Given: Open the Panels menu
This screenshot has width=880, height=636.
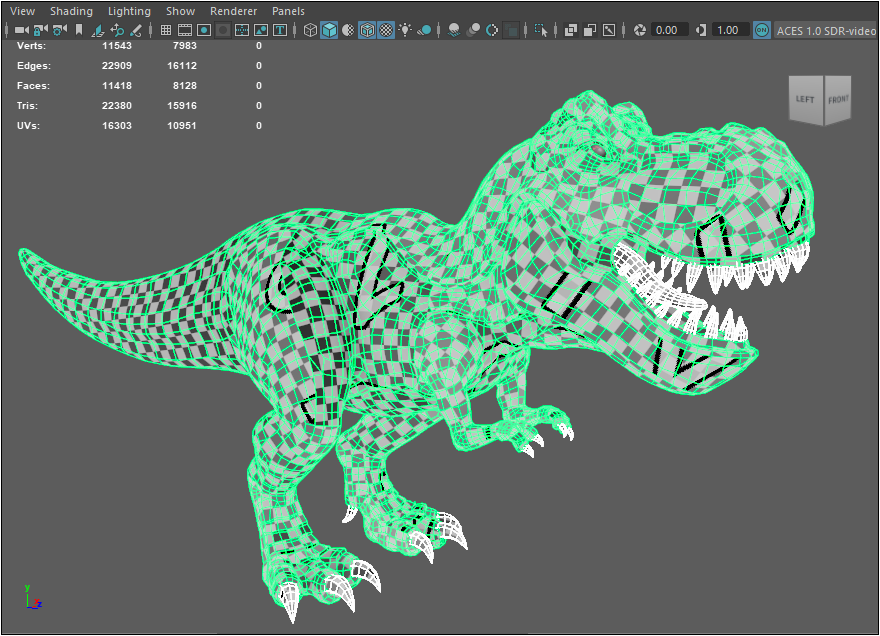Looking at the screenshot, I should coord(288,11).
